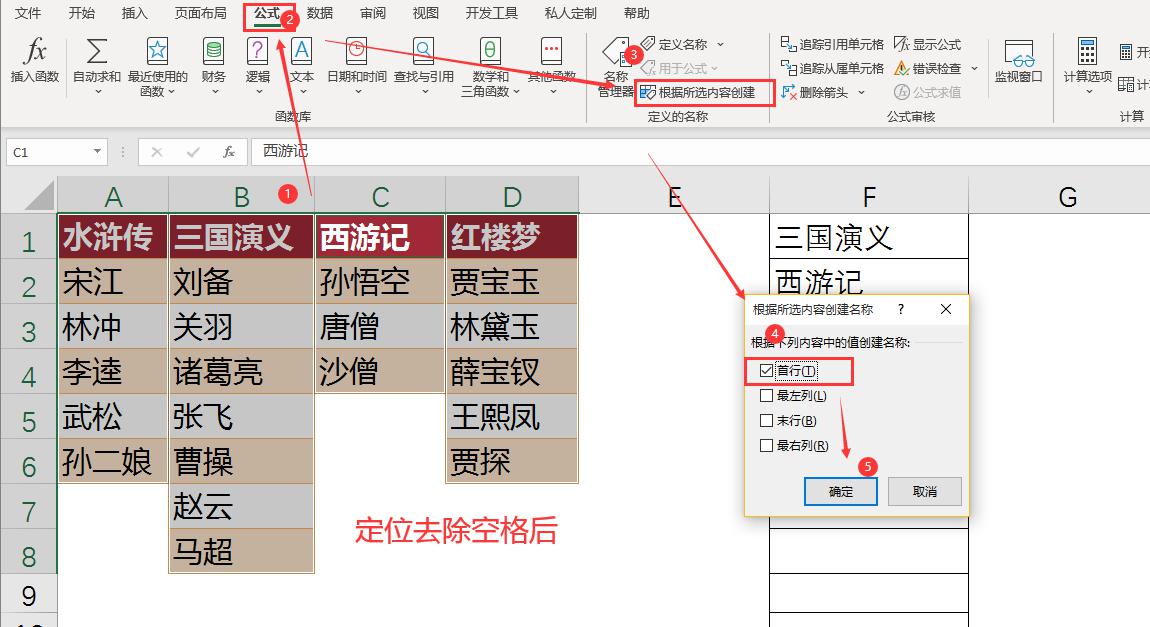1150x627 pixels.
Task: Click Error Checking (错误检查)
Action: pyautogui.click(x=927, y=68)
